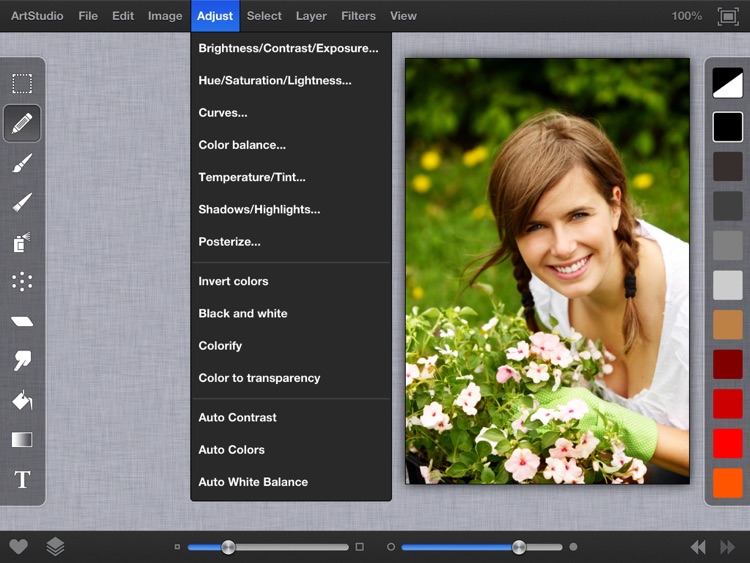Select the spray paint can tool

[x=22, y=242]
